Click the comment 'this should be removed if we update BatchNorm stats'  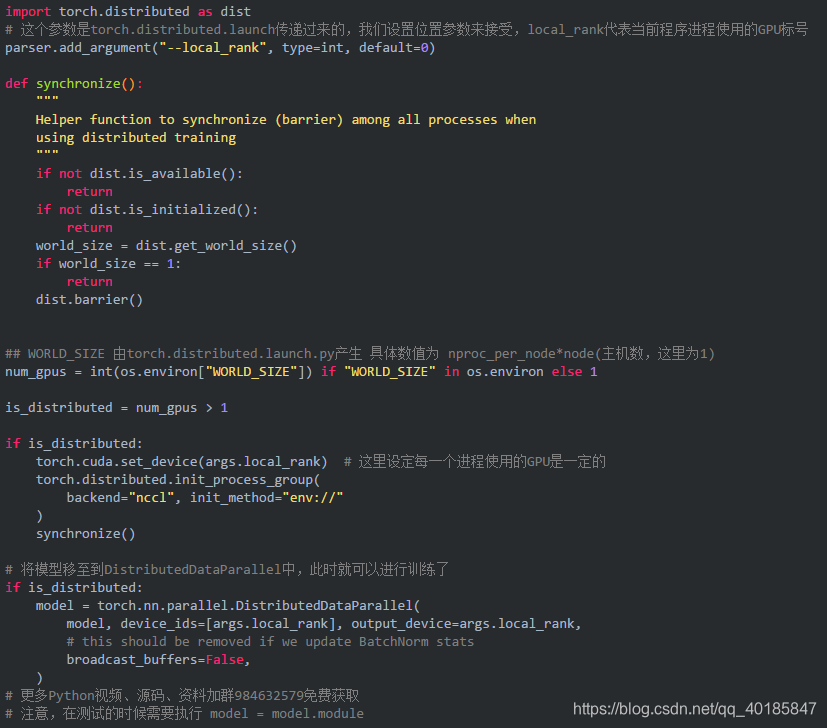[270, 641]
